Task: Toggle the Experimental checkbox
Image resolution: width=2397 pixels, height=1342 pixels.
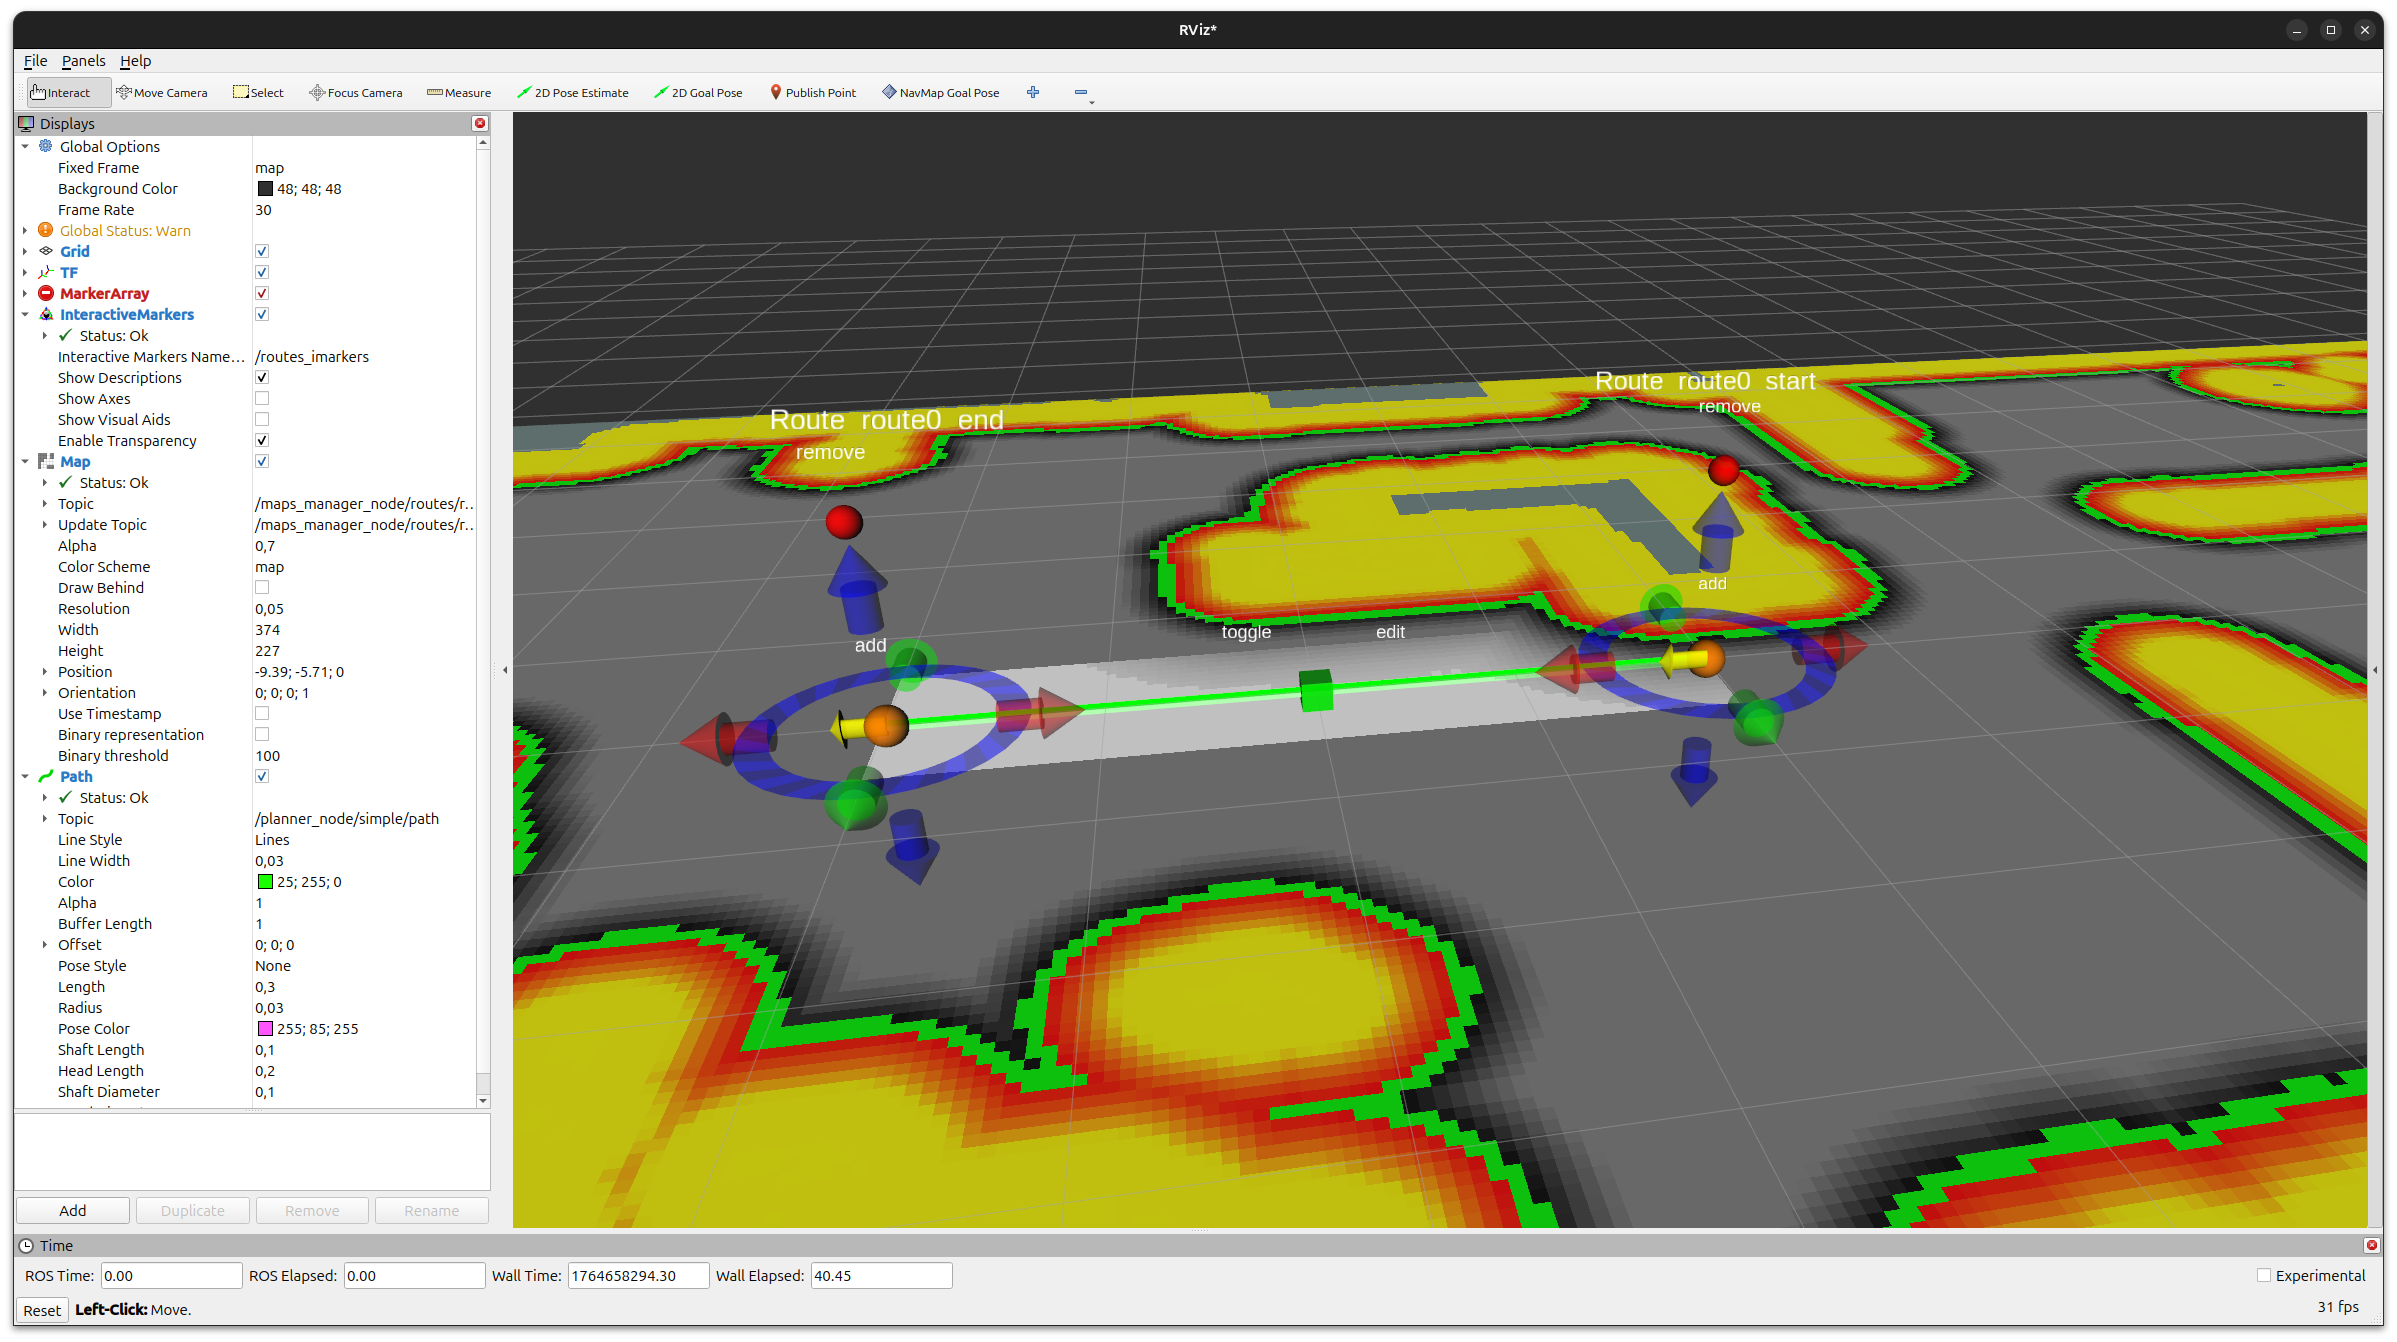Action: pos(2264,1275)
